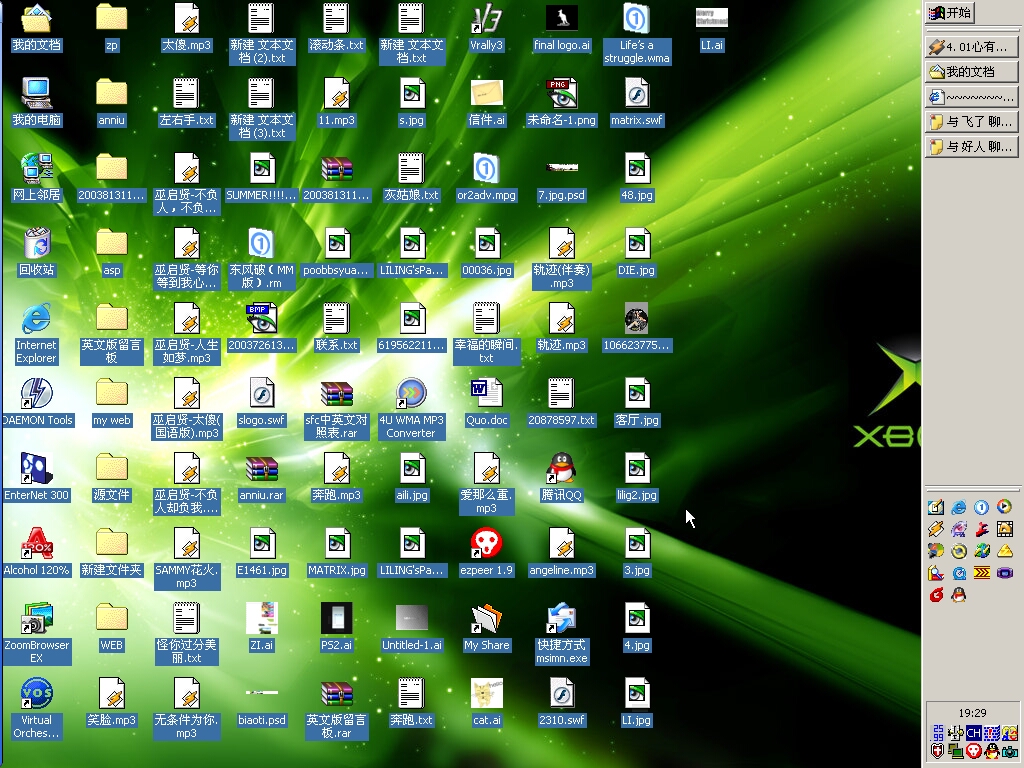Screen dimensions: 1024x768
Task: Select the my web folder
Action: tap(112, 402)
